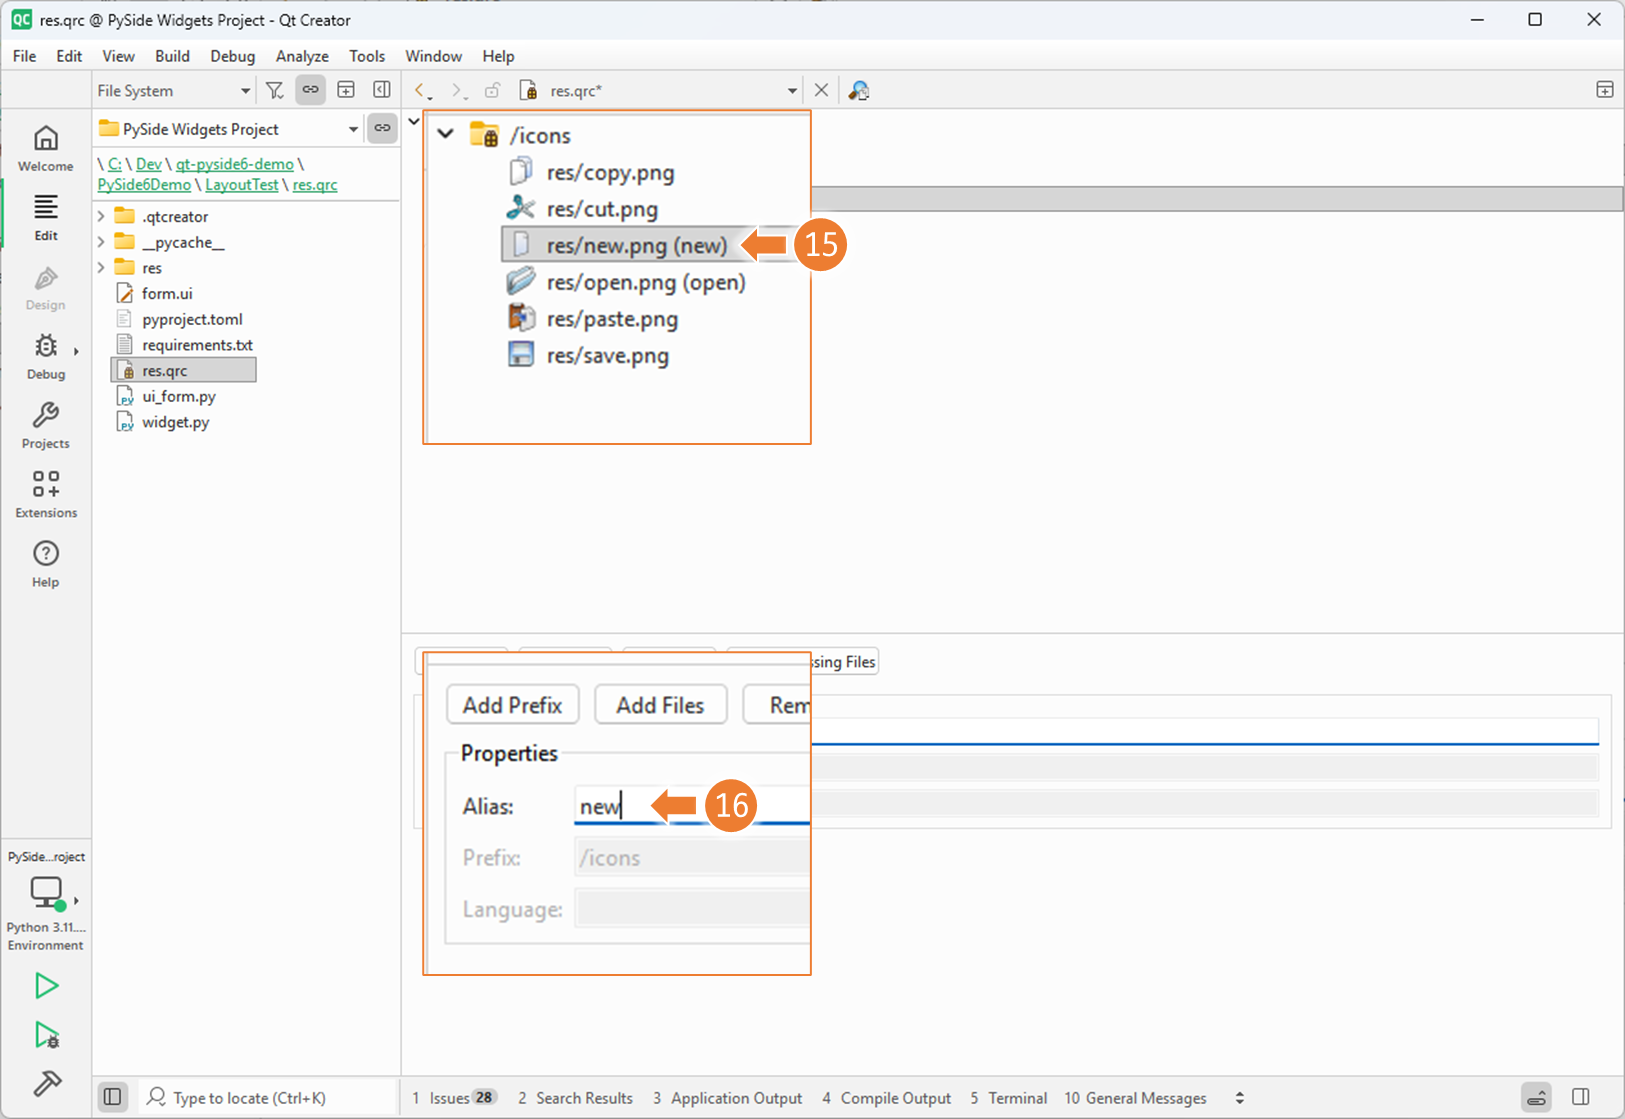Expand the __pycache__ folder
Image resolution: width=1625 pixels, height=1119 pixels.
(101, 242)
